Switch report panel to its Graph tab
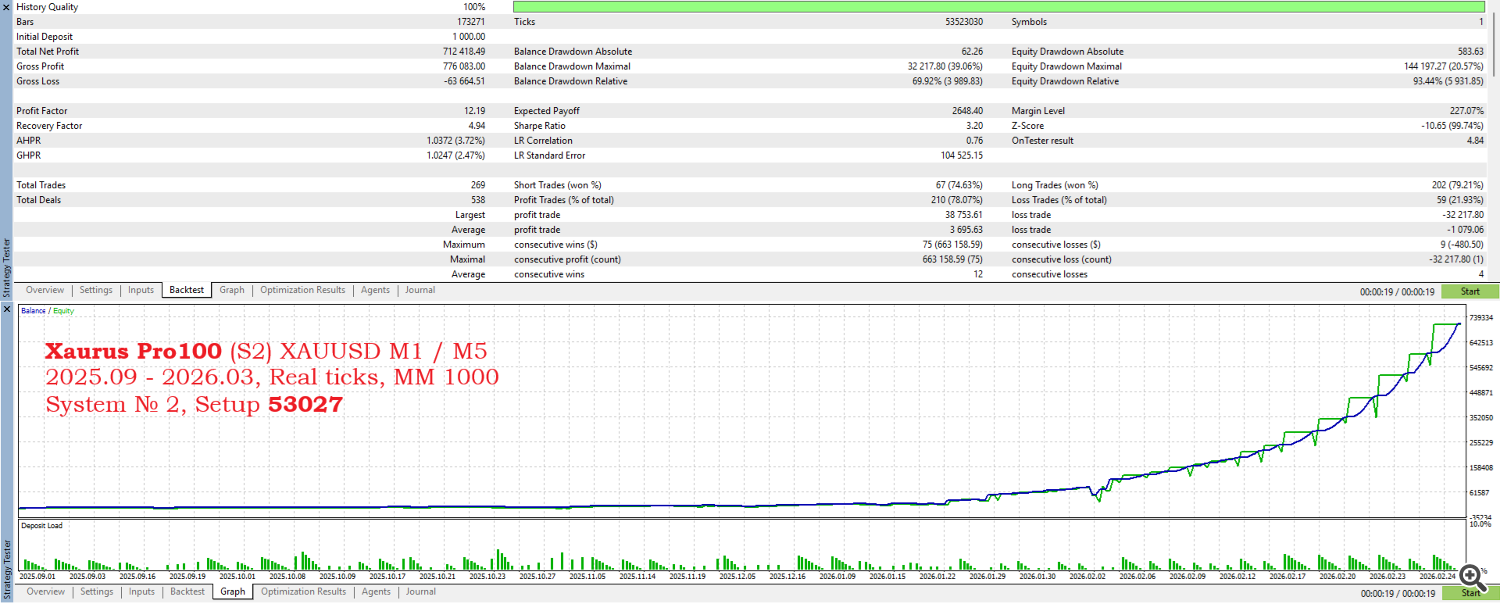The image size is (1500, 604). coord(232,290)
